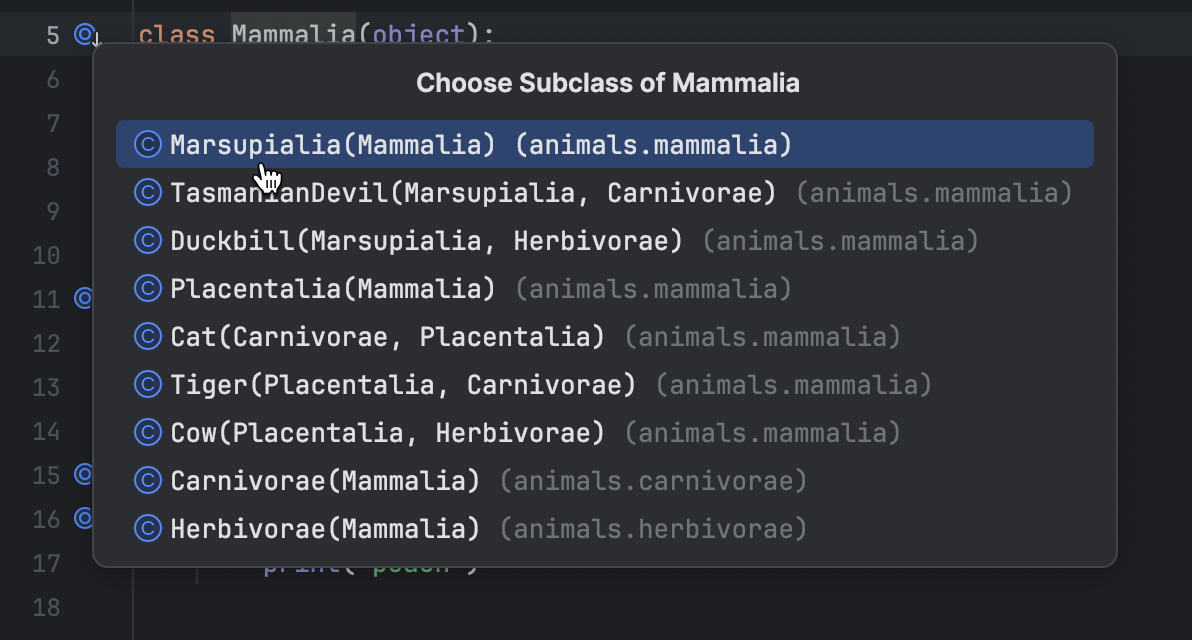Screen dimensions: 1192x640
Task: Click the class icon beside Marsupialia(Mammalia)
Action: point(147,143)
